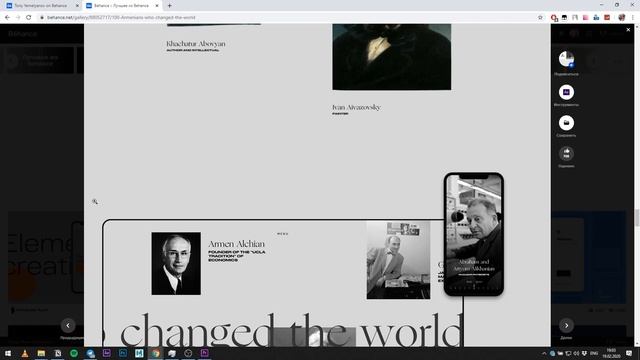Click the pink square extension icon
The image size is (640, 360).
[x=586, y=18]
